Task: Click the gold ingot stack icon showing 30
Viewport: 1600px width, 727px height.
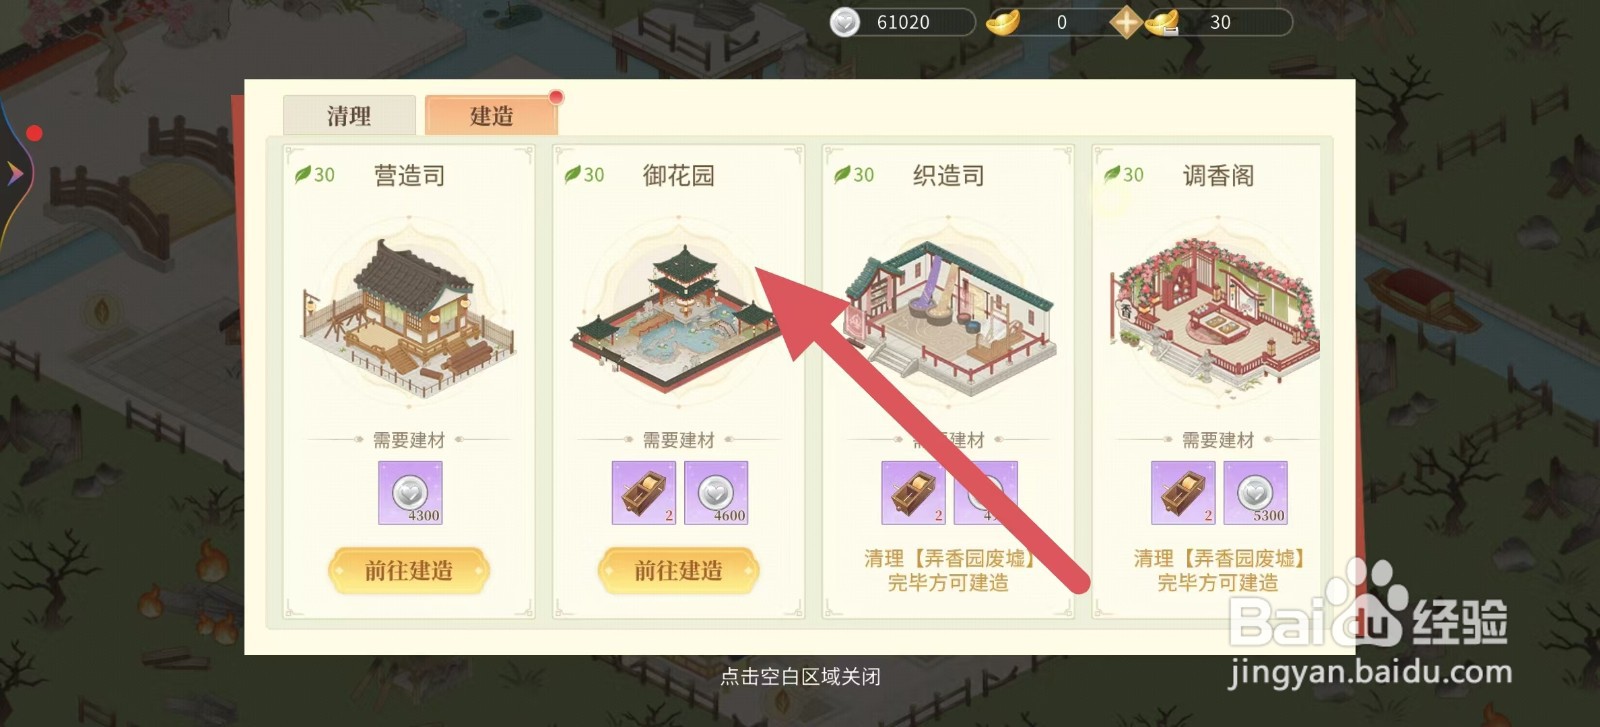Action: click(1162, 22)
